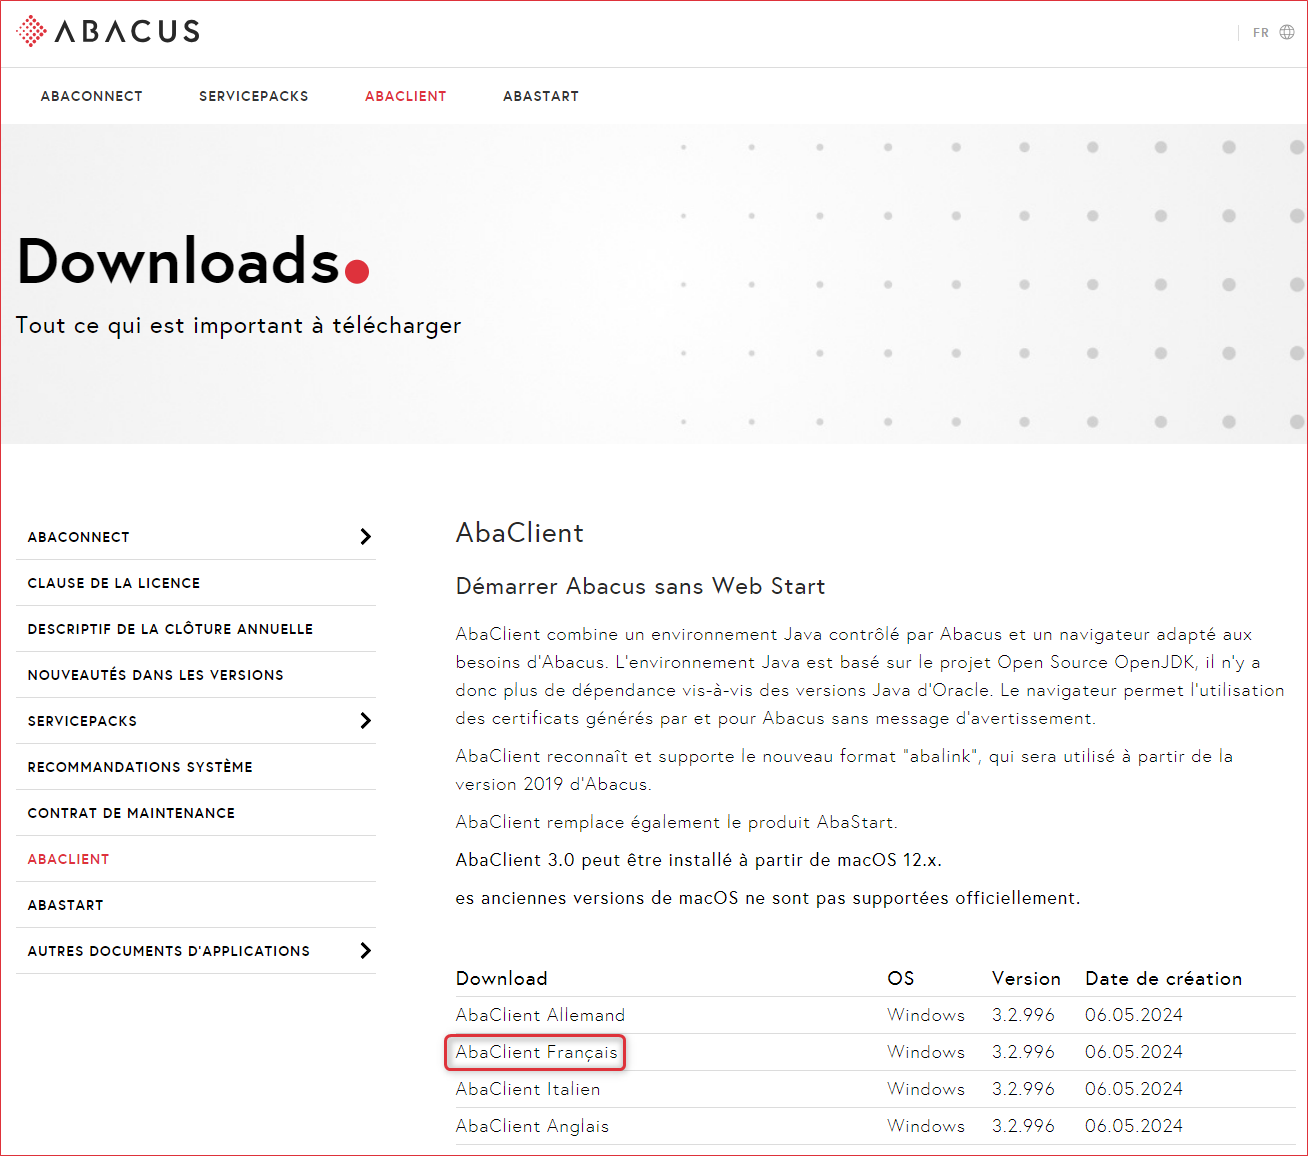The width and height of the screenshot is (1308, 1156).
Task: Click the Download column header
Action: click(x=501, y=979)
